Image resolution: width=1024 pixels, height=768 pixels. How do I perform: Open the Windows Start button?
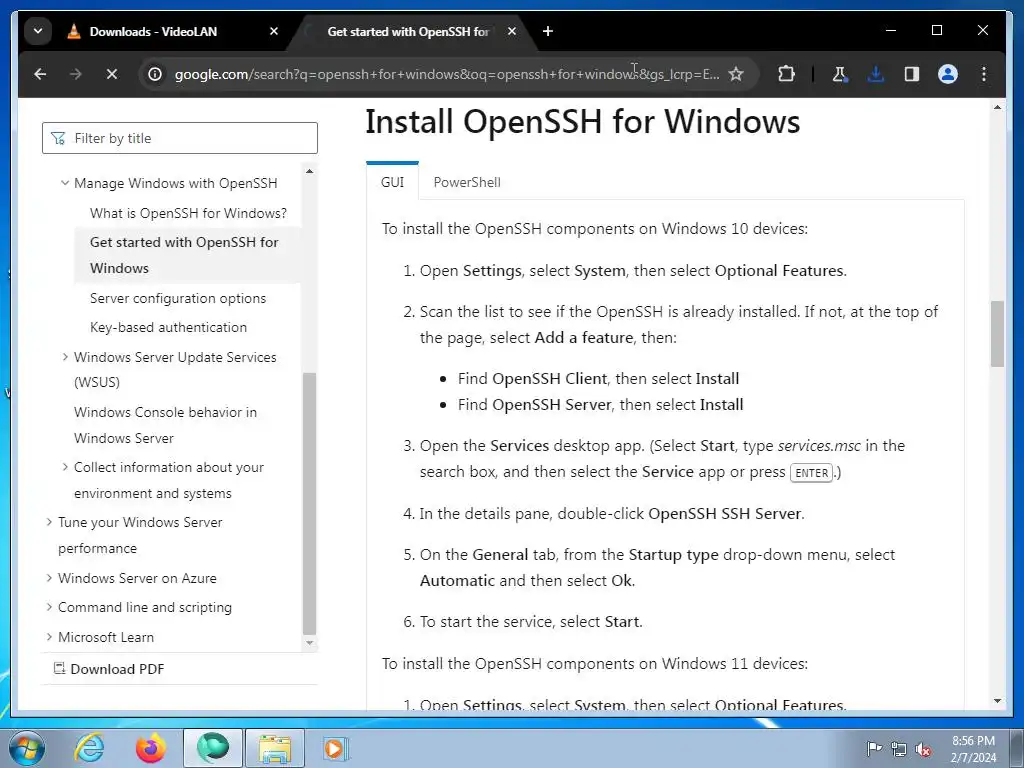pyautogui.click(x=26, y=748)
